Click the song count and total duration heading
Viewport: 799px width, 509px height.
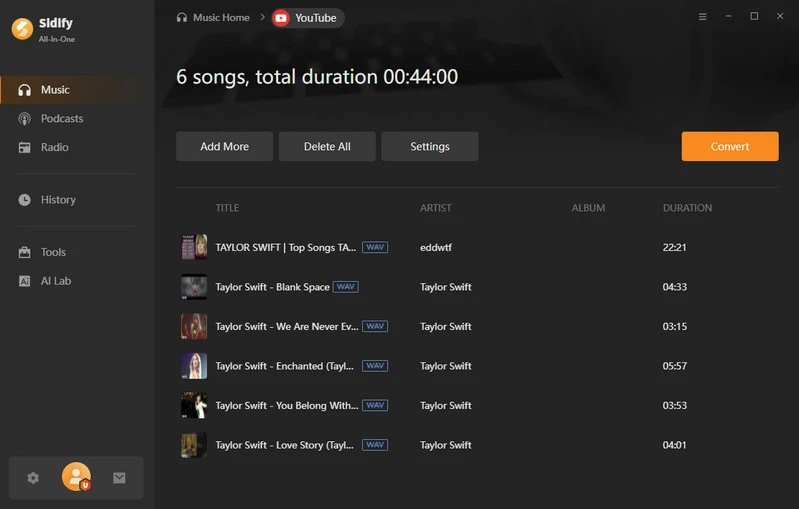(x=317, y=77)
